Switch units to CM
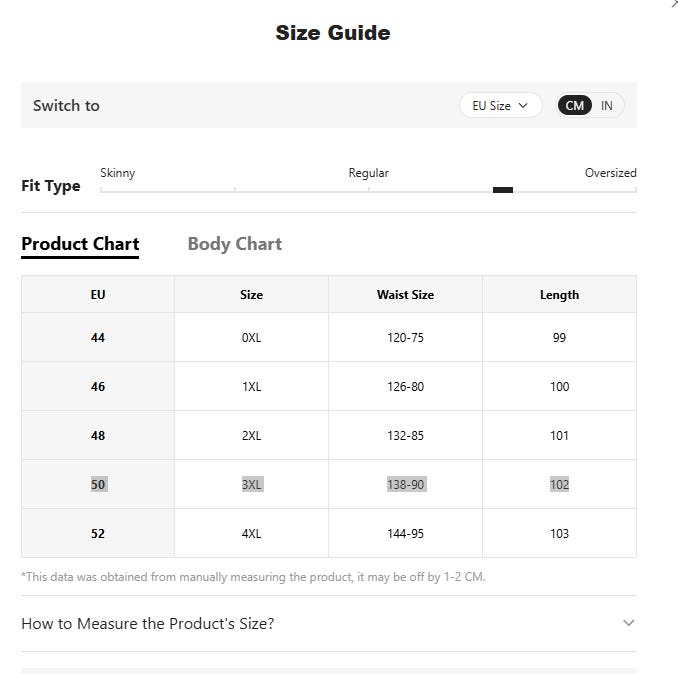The height and width of the screenshot is (674, 678). (x=575, y=105)
